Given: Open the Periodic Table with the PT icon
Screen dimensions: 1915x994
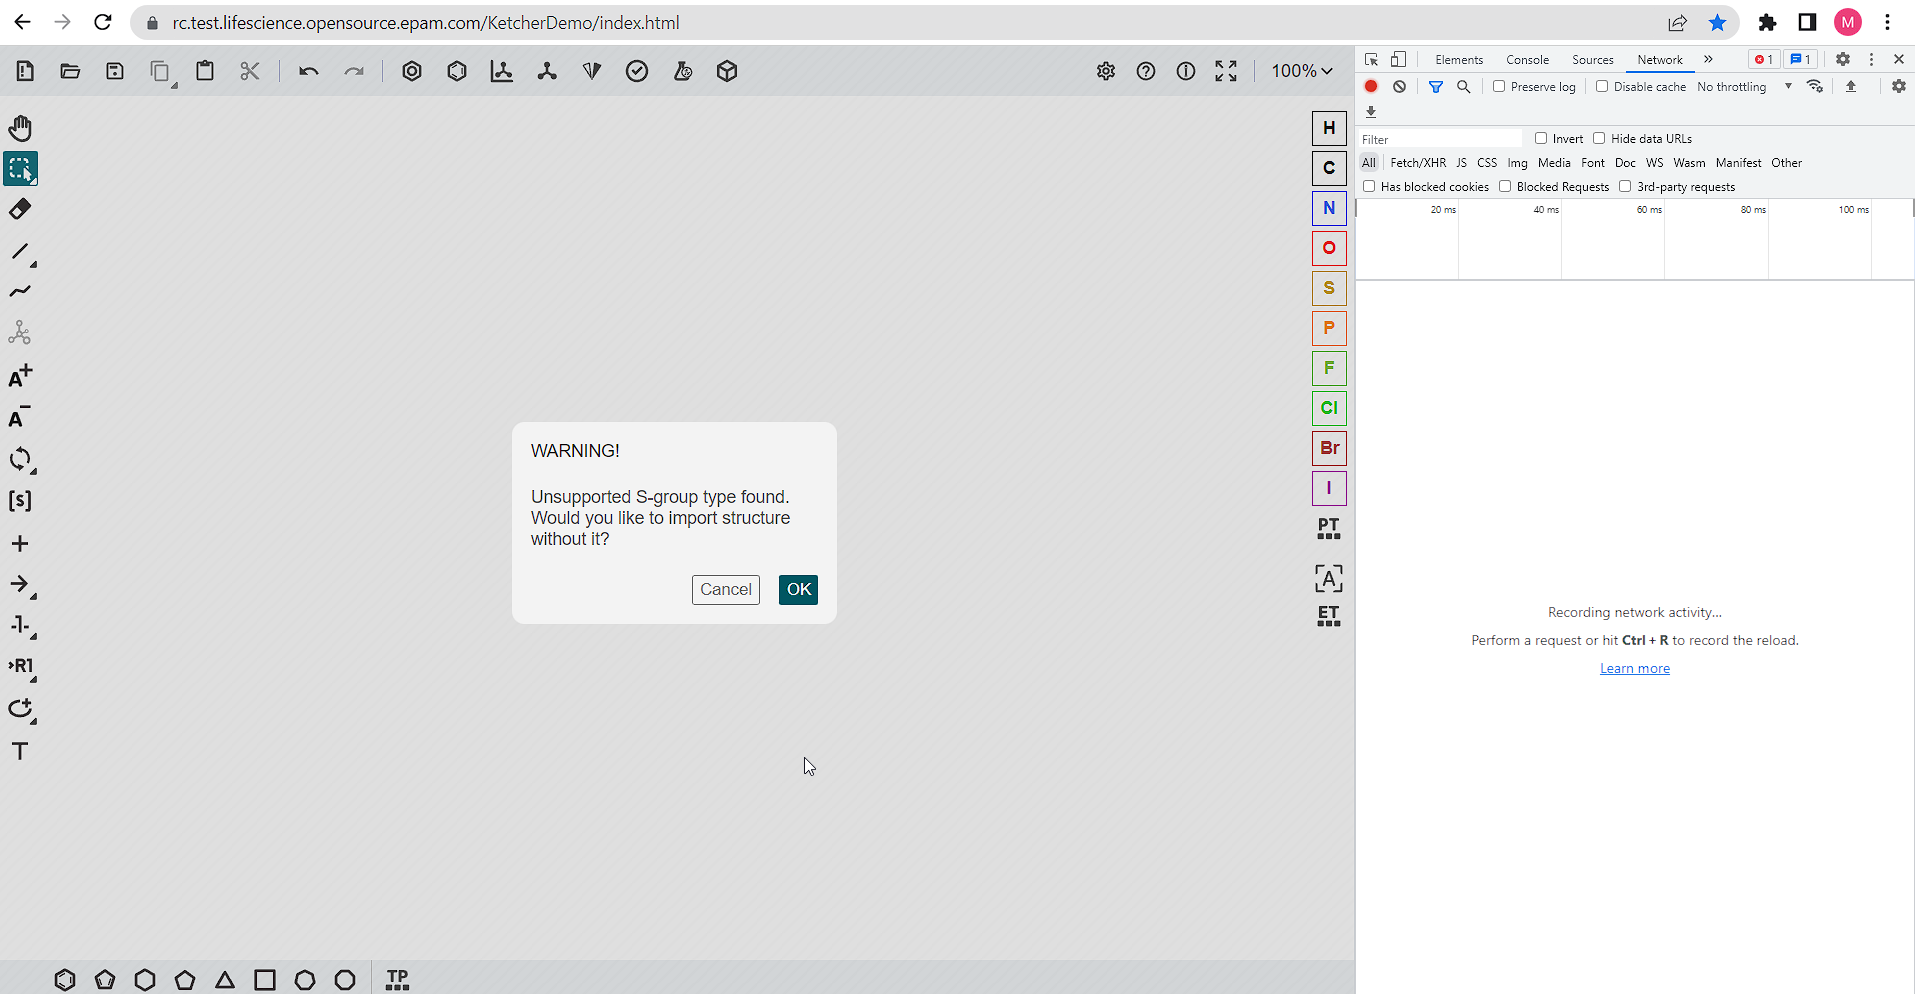Looking at the screenshot, I should 1328,528.
